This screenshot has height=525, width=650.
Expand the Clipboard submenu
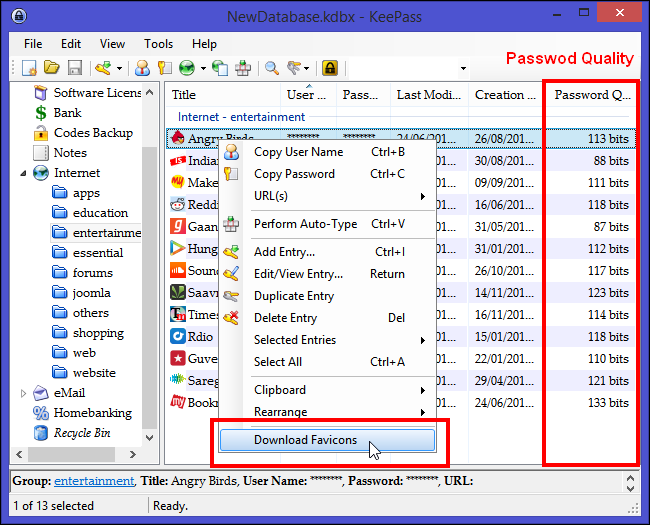tap(327, 390)
